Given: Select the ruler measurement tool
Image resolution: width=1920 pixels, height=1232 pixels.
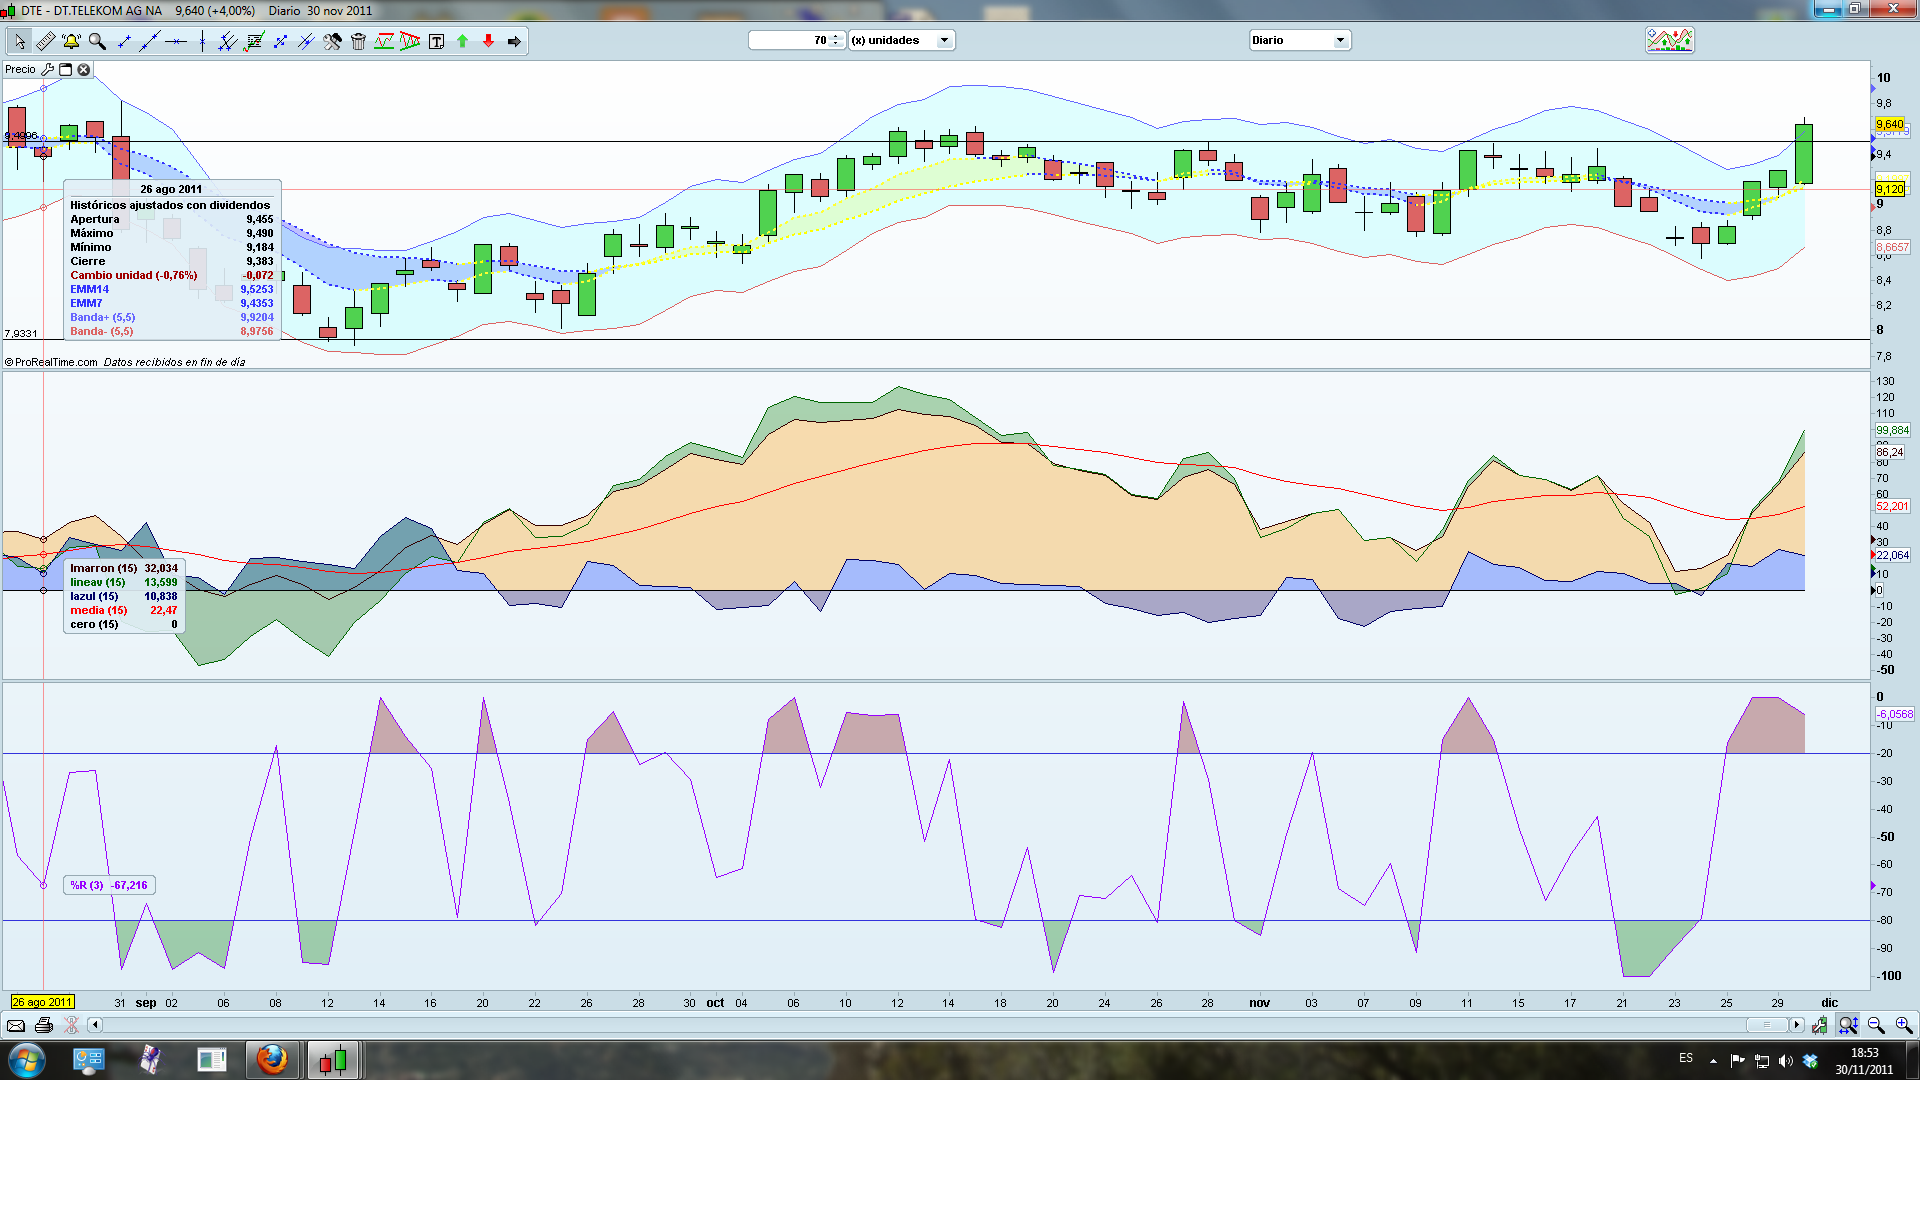Looking at the screenshot, I should click(46, 41).
